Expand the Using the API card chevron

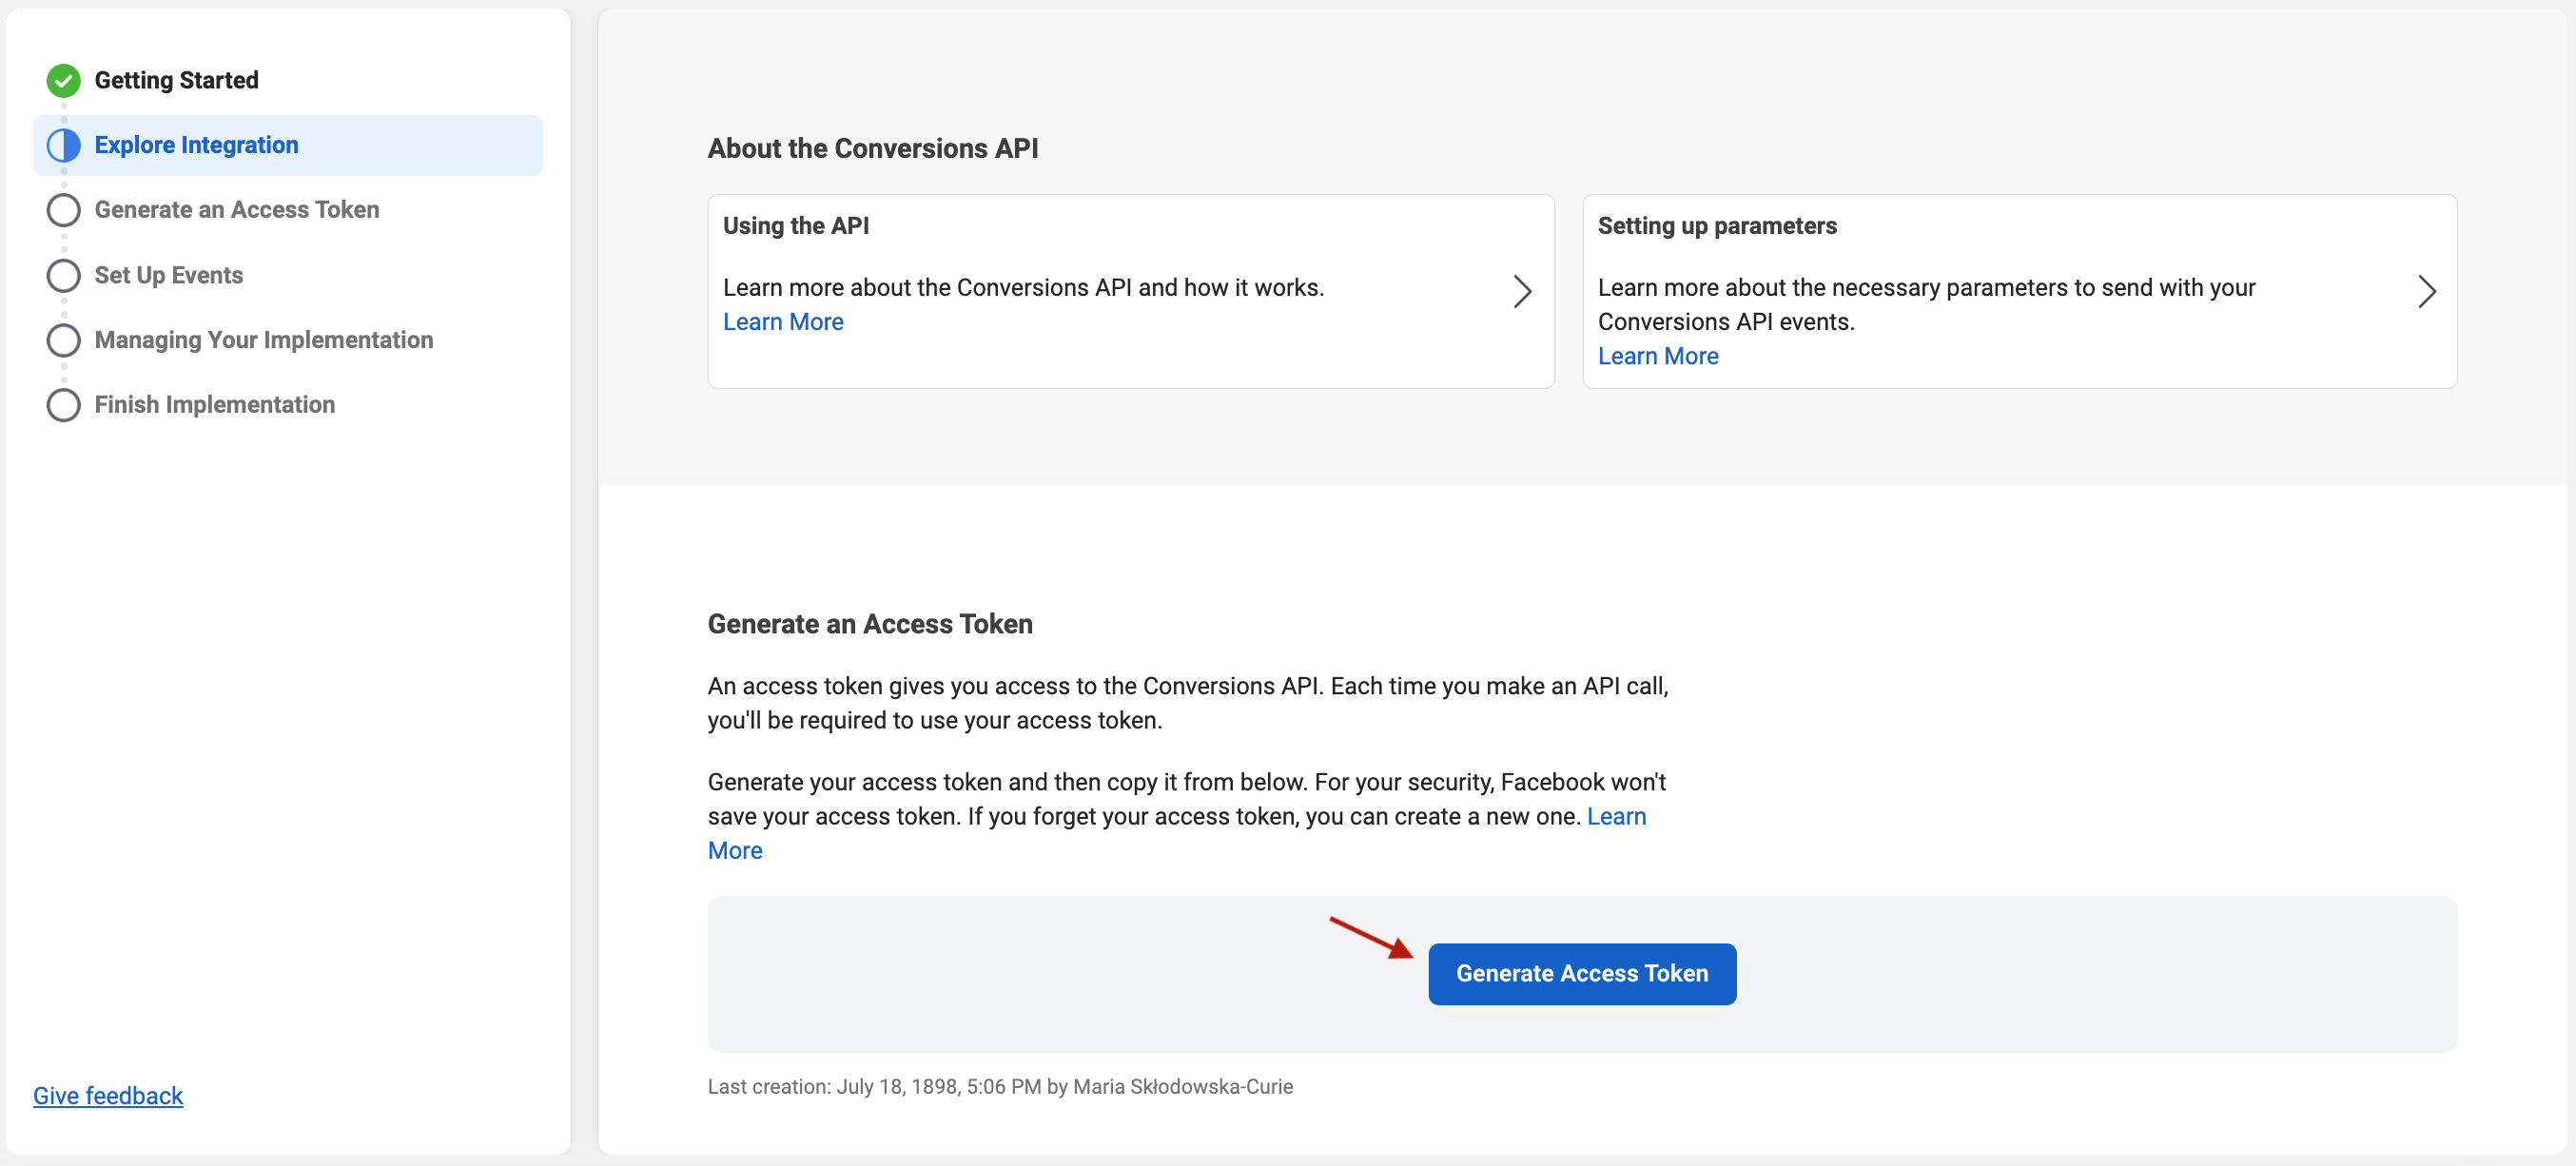point(1522,292)
